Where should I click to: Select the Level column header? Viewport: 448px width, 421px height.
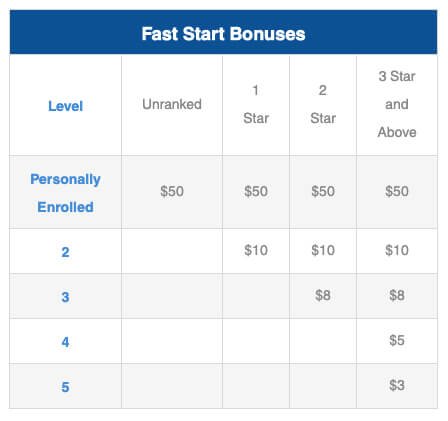65,106
